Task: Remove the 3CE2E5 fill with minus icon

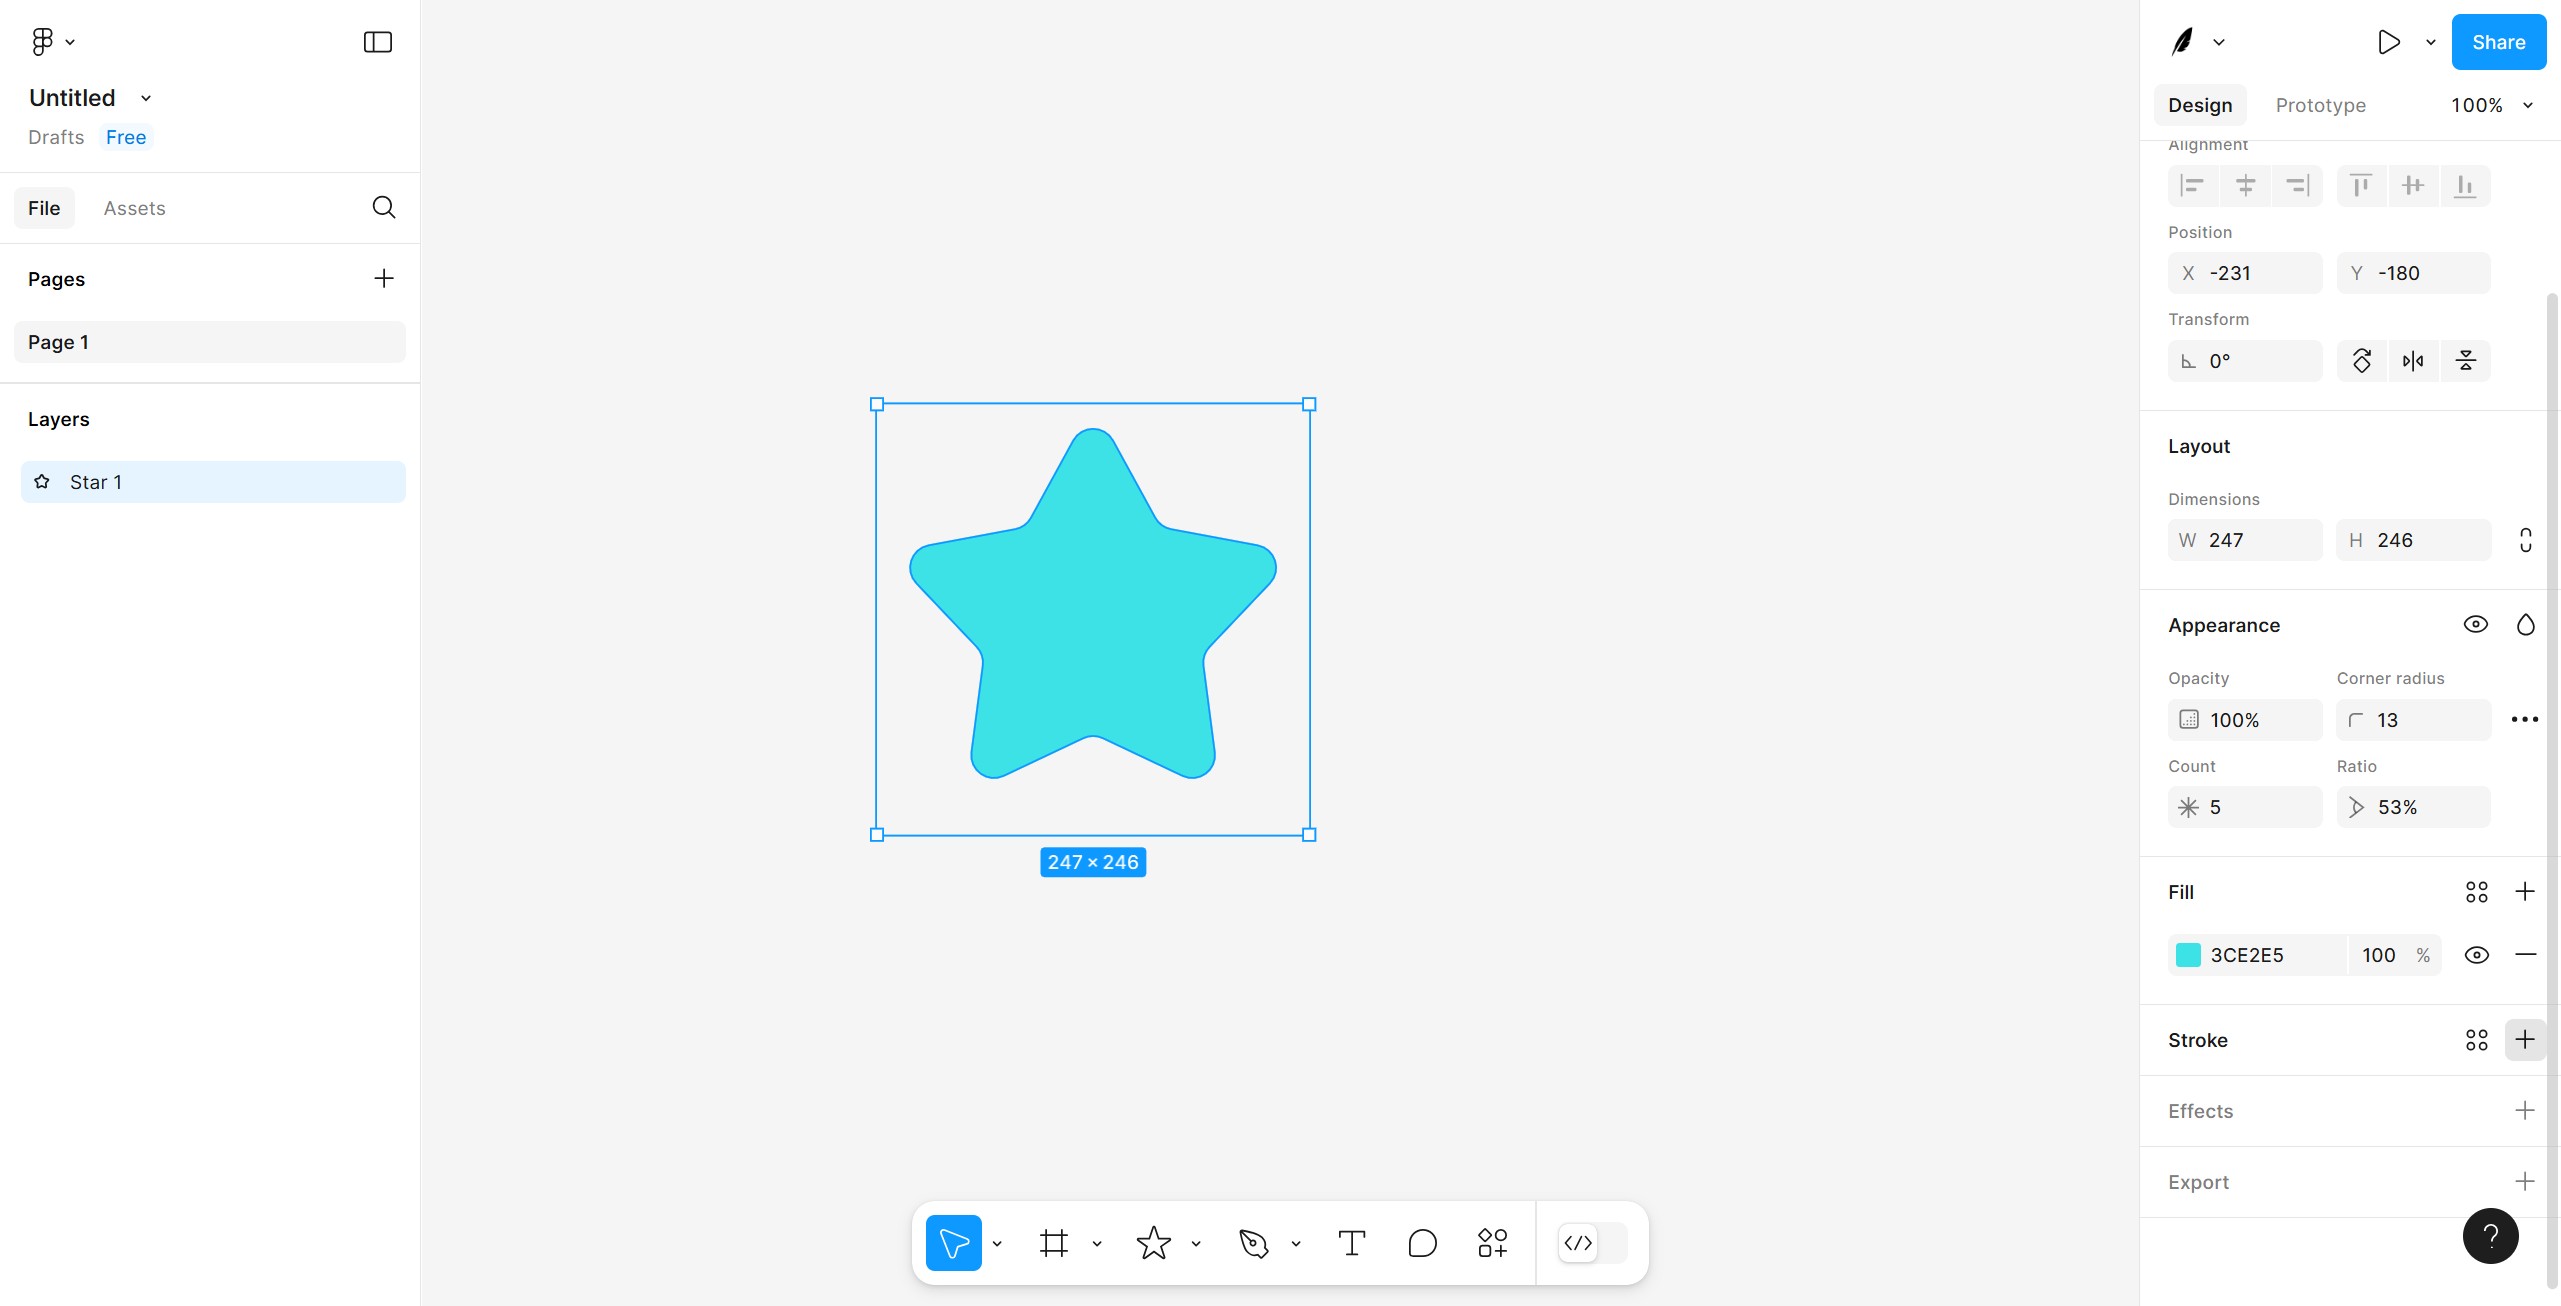Action: [x=2525, y=955]
